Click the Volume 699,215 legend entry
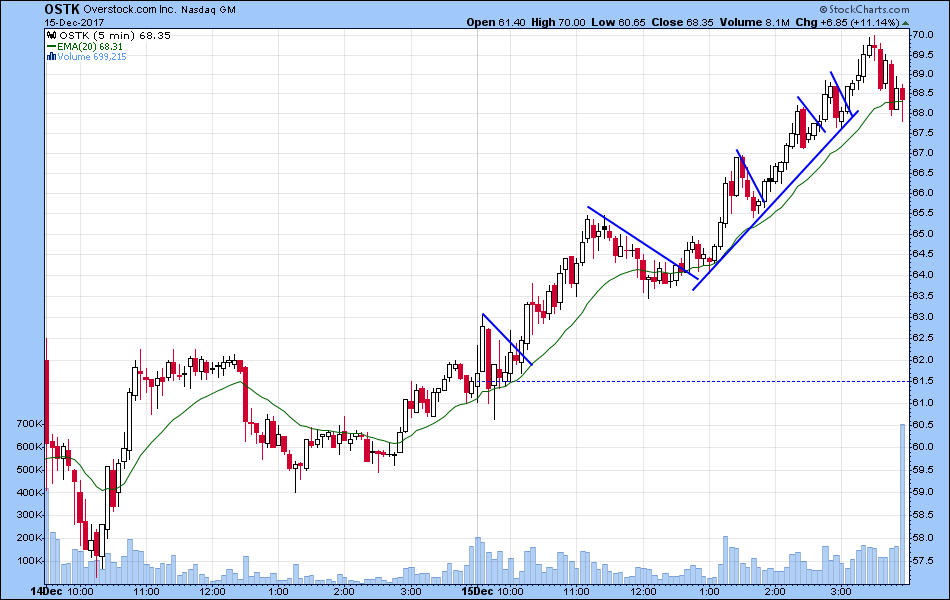Screen dimensions: 950x600 91,57
